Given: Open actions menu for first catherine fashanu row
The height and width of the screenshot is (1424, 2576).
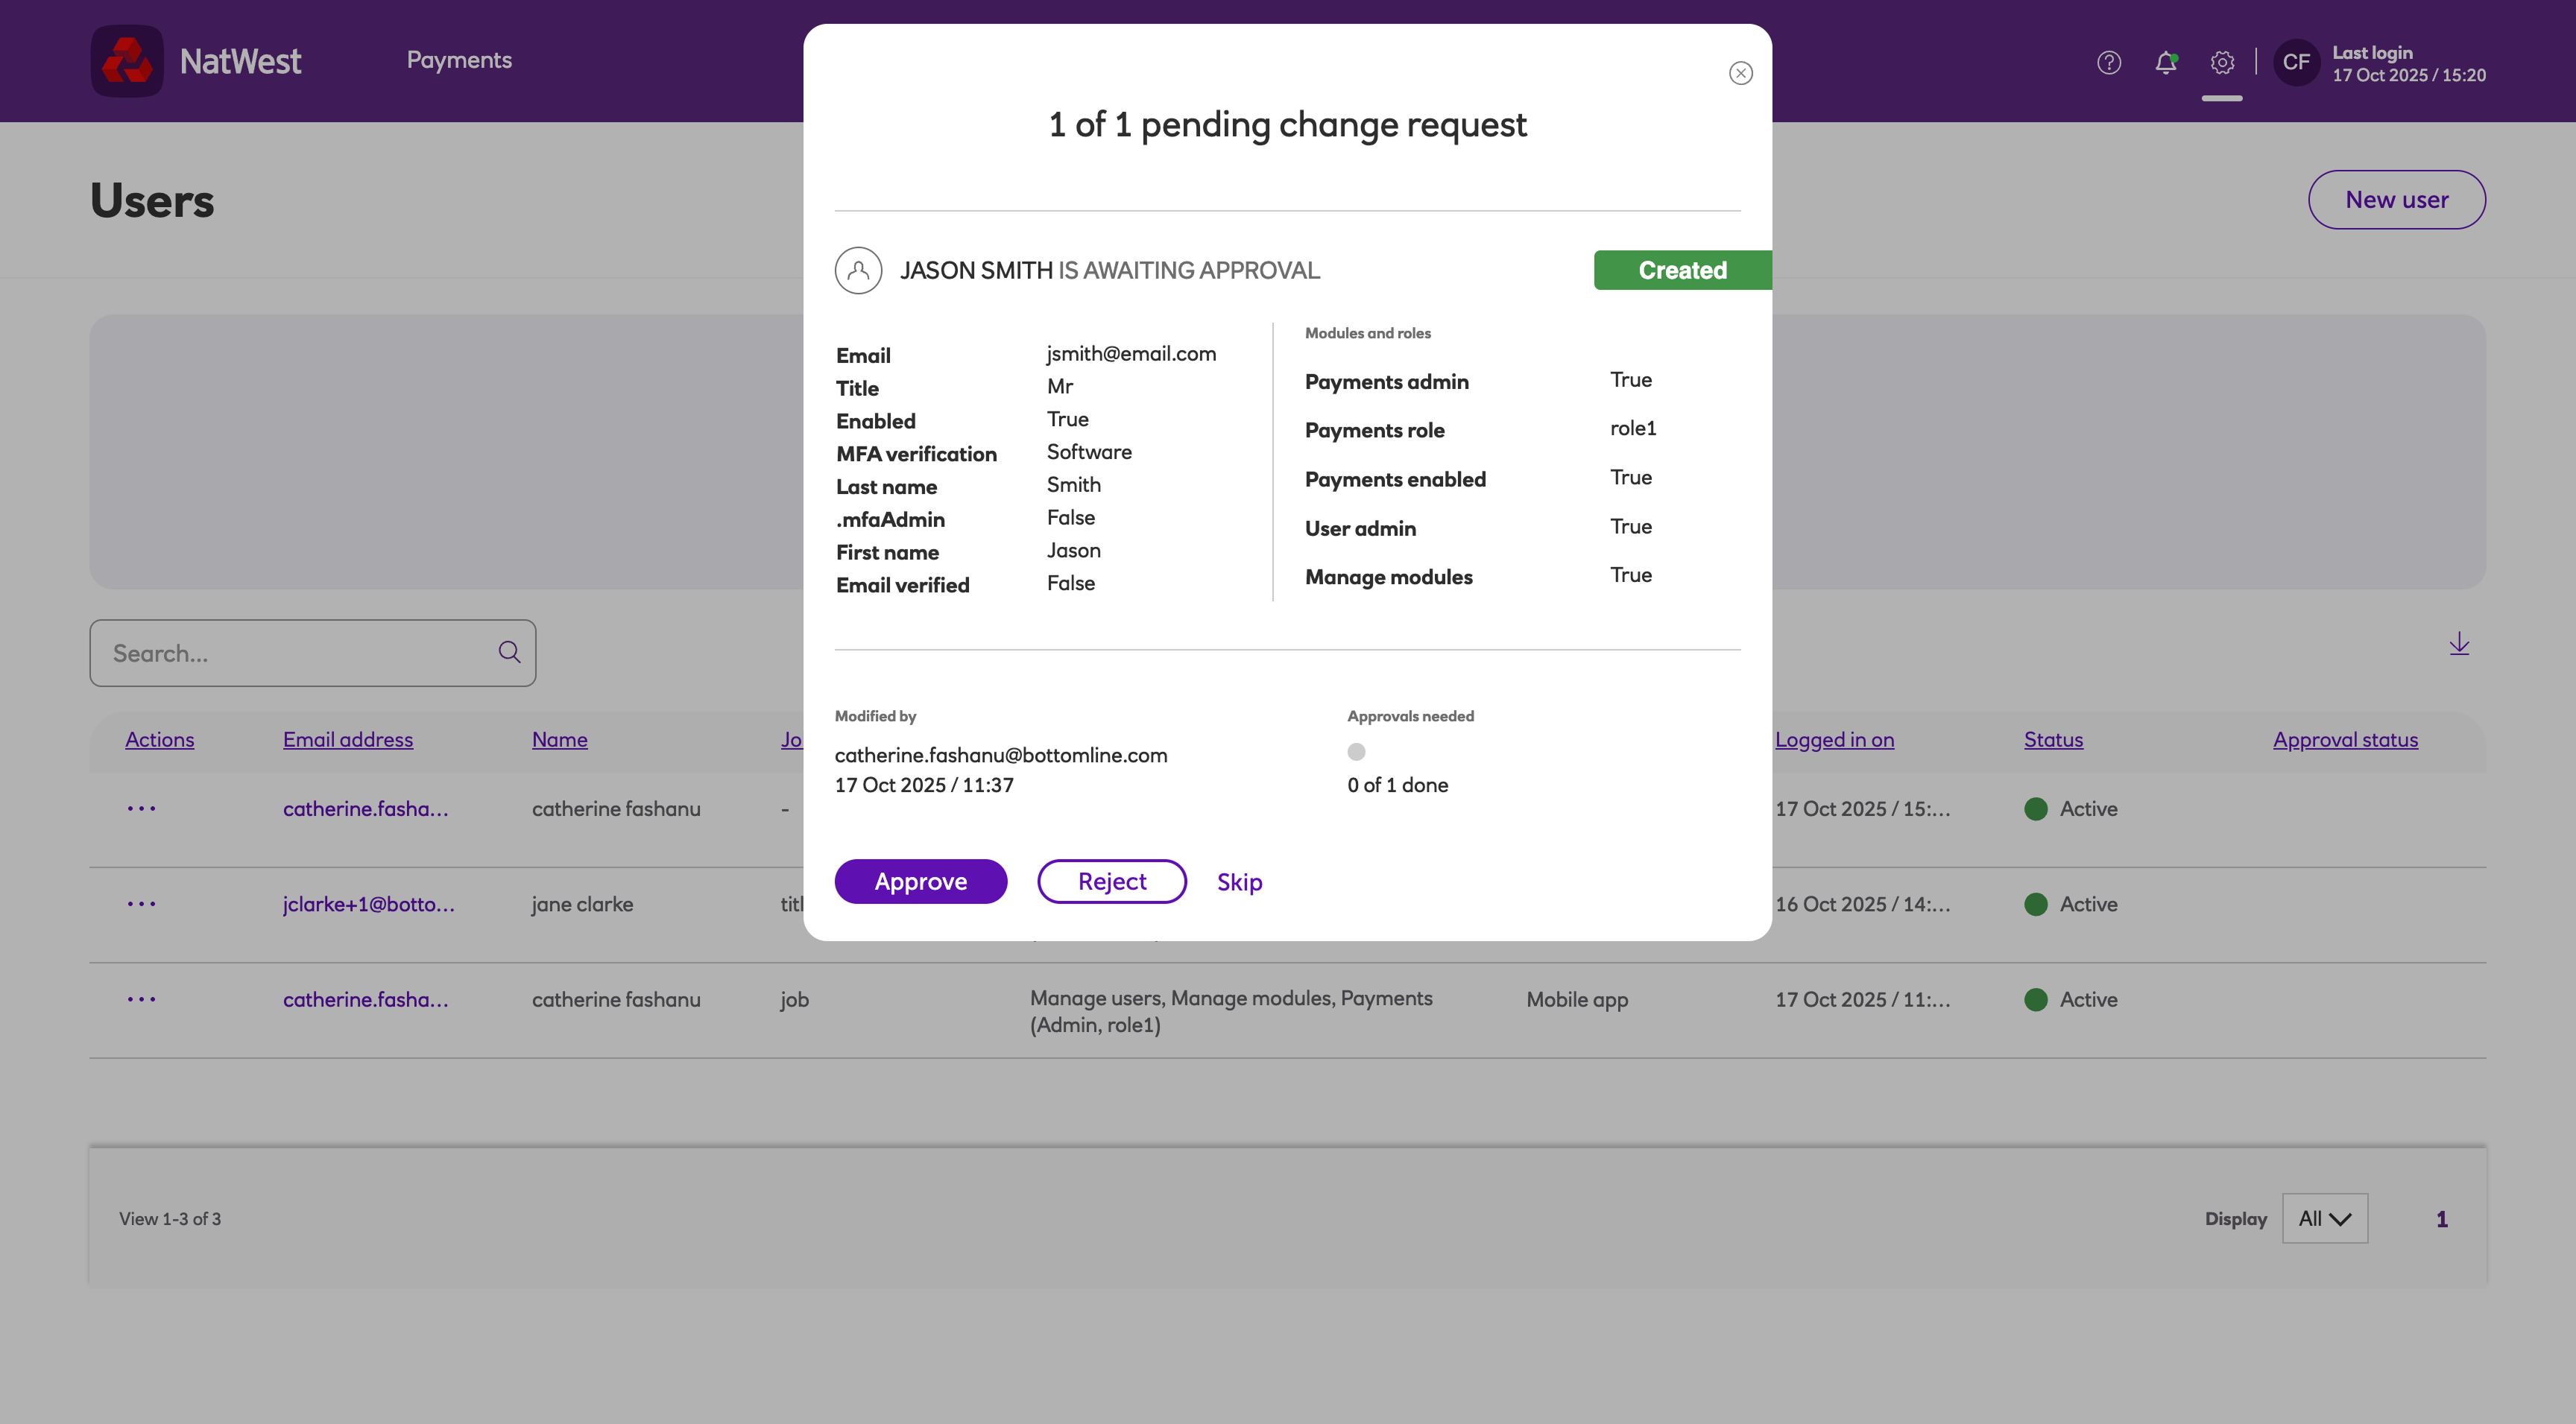Looking at the screenshot, I should (141, 808).
